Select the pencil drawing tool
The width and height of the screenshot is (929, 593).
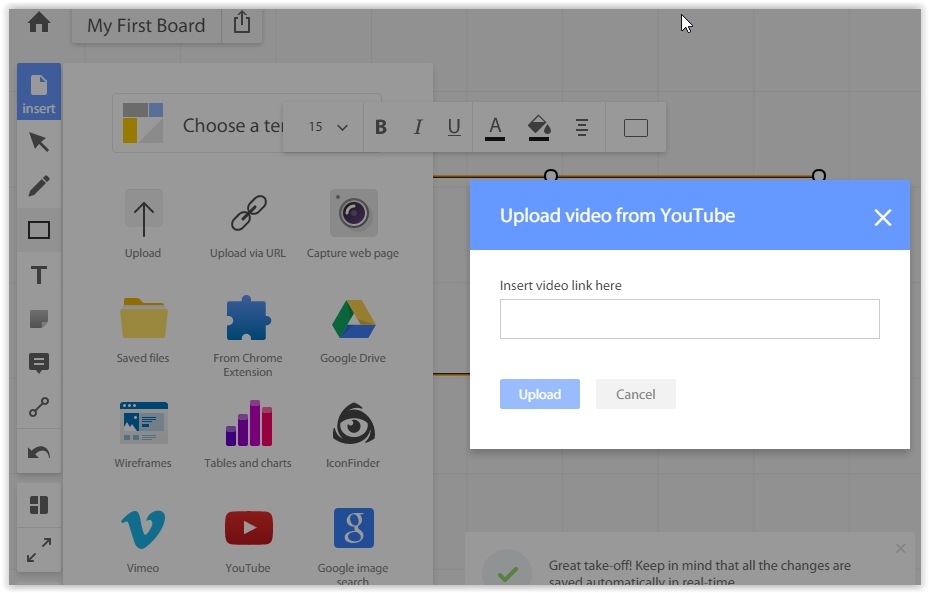coord(39,186)
